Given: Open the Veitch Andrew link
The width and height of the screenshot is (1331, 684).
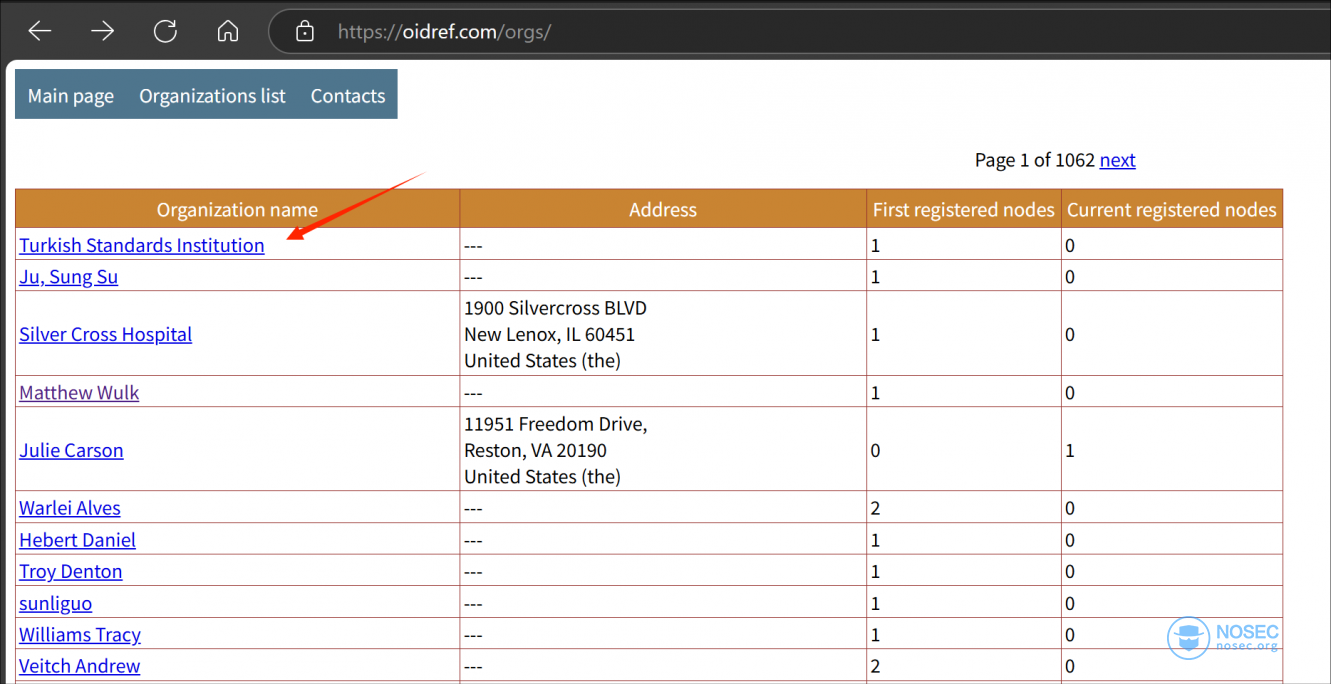Looking at the screenshot, I should [80, 666].
